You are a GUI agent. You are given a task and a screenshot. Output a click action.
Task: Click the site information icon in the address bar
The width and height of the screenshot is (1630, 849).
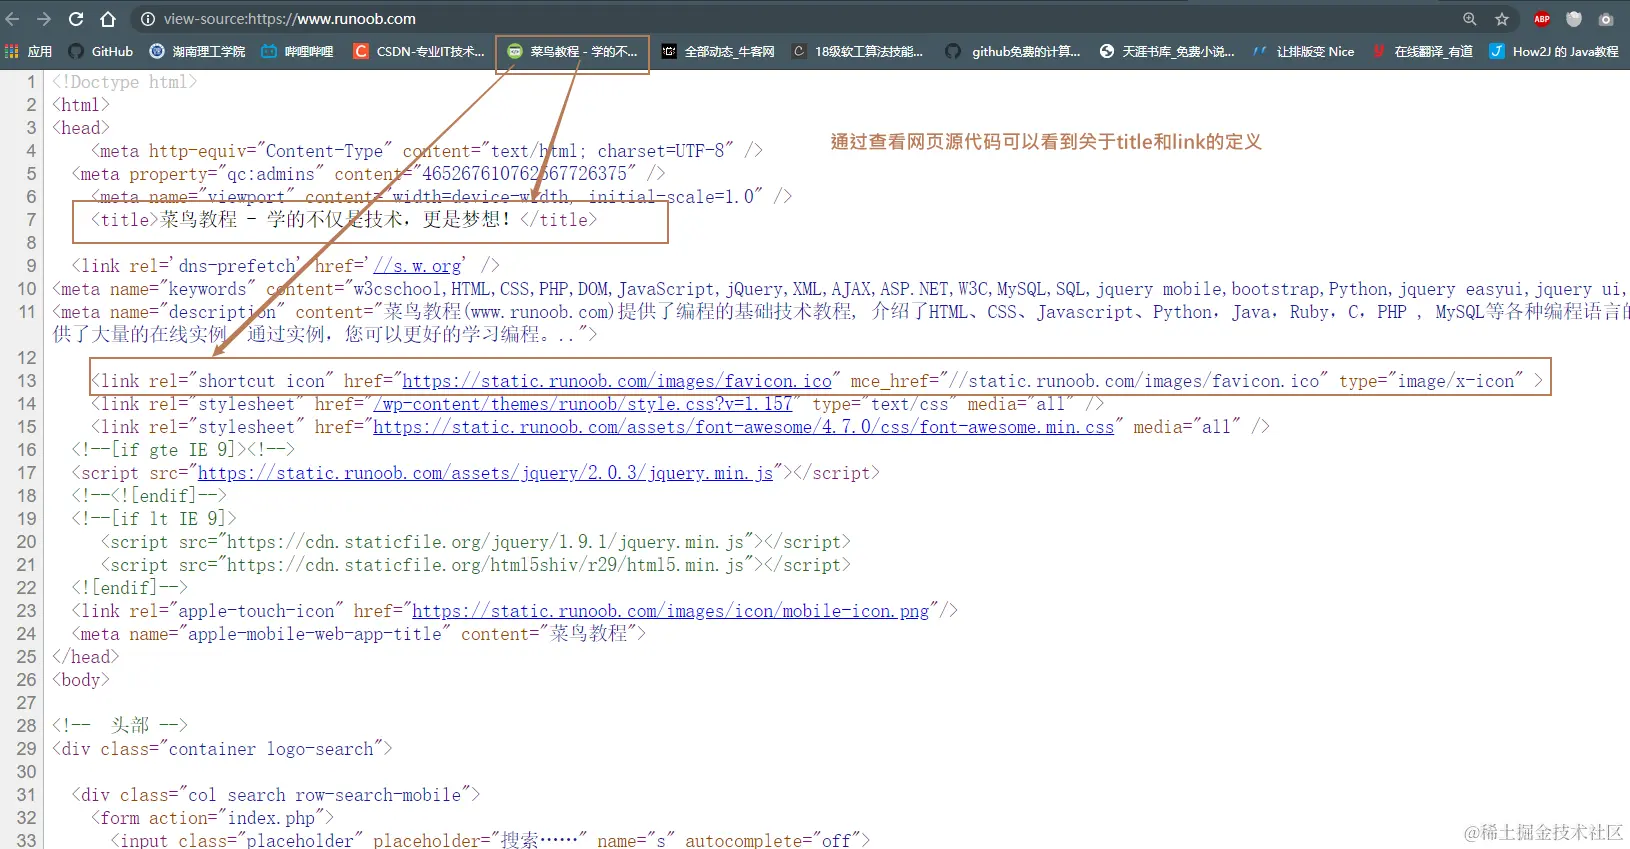point(147,19)
